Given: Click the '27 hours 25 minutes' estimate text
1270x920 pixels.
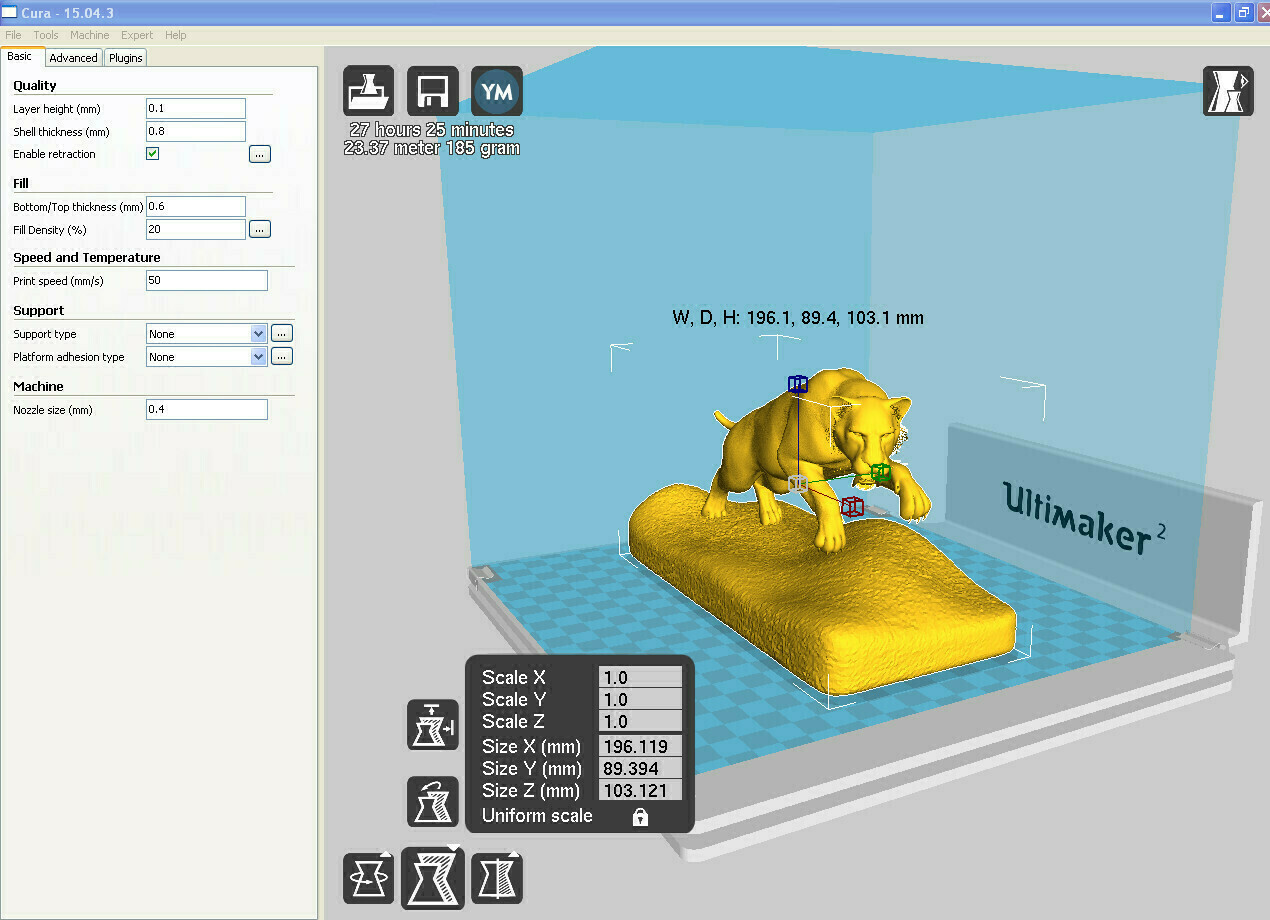Looking at the screenshot, I should 431,130.
